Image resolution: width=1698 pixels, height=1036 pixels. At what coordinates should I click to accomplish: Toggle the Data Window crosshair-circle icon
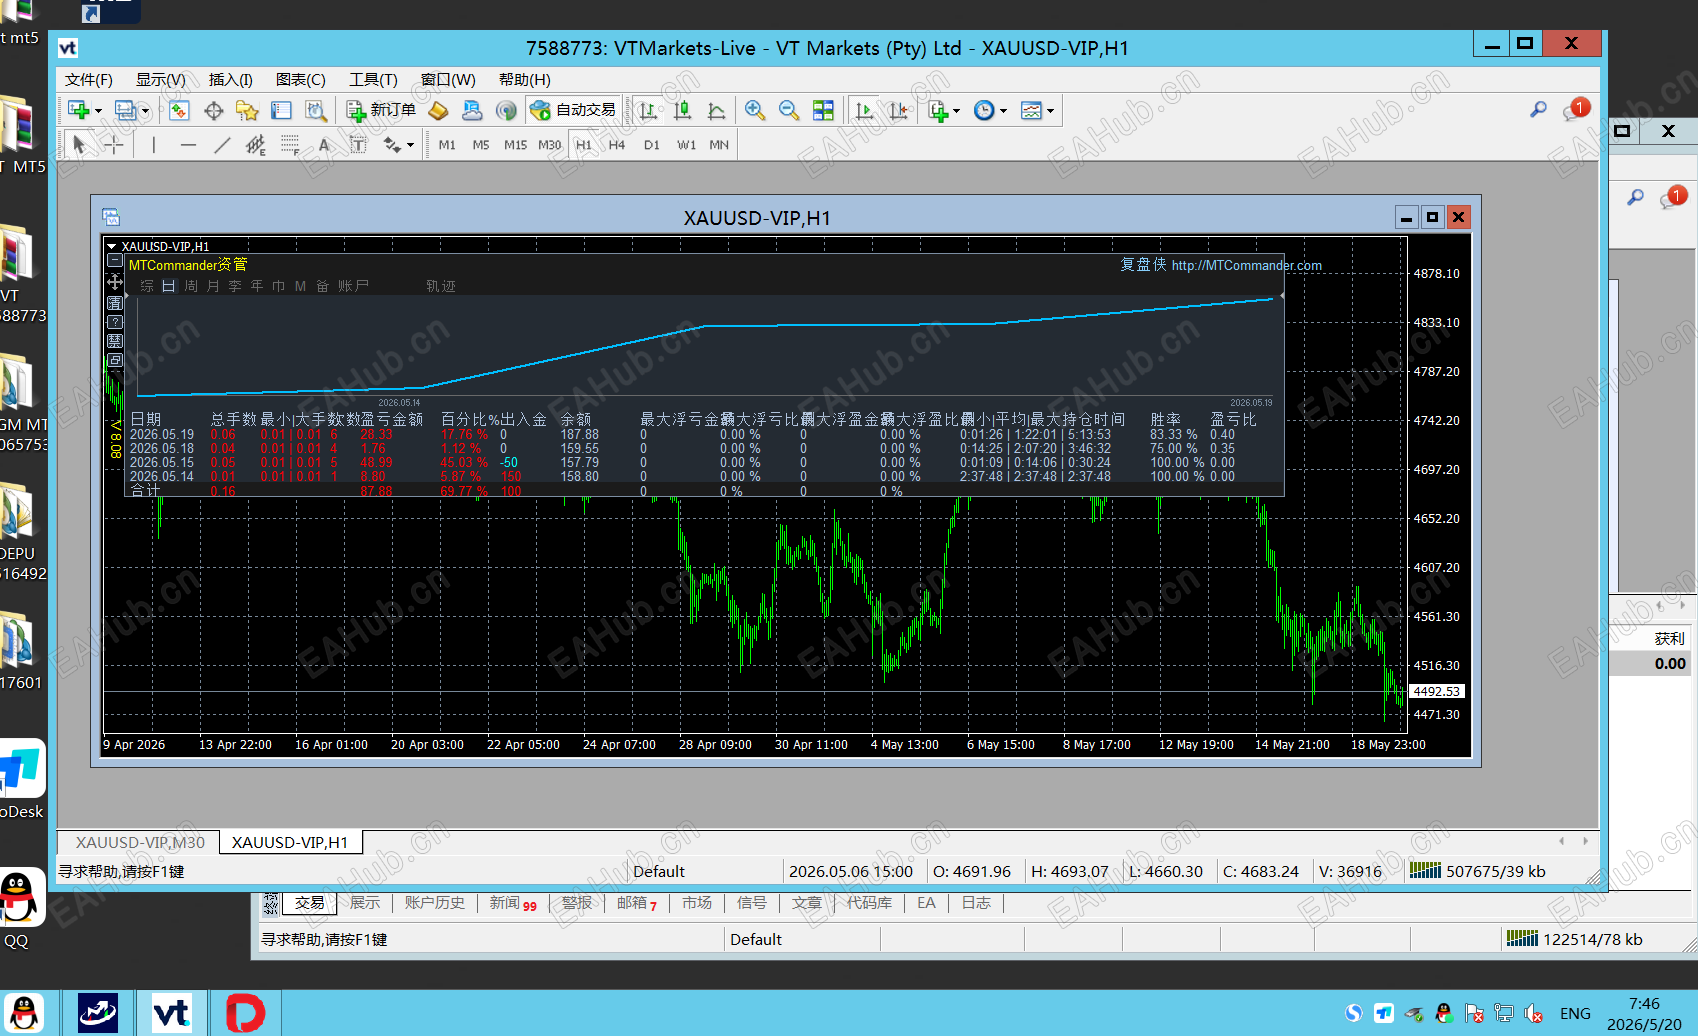(x=213, y=110)
